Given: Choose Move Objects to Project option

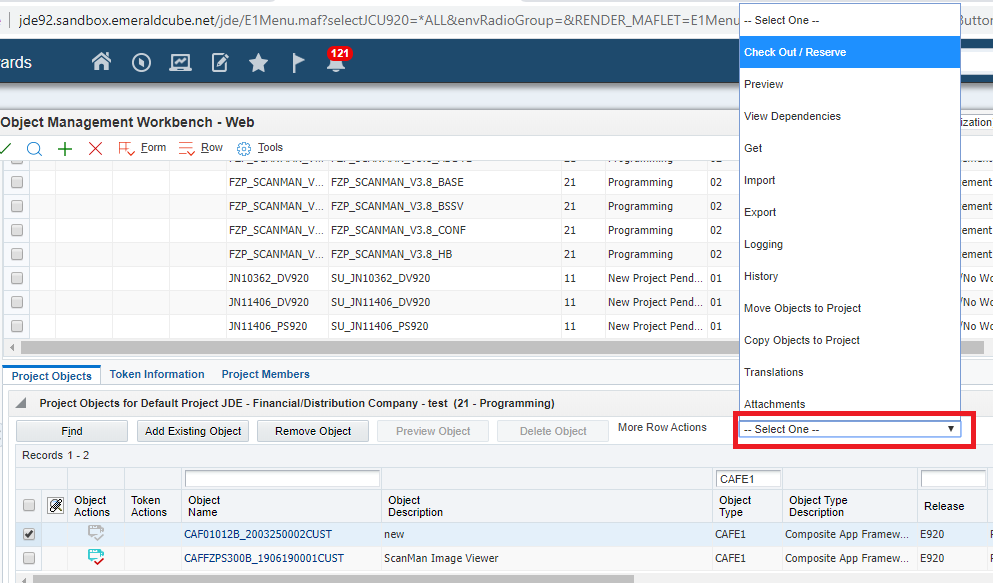Looking at the screenshot, I should [x=850, y=308].
